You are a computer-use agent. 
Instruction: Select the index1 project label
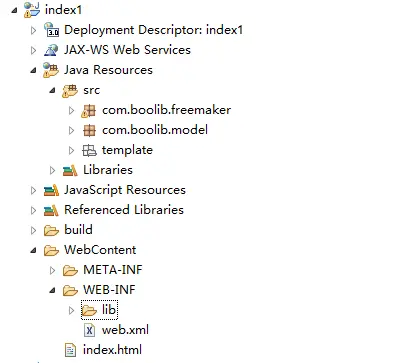63,10
